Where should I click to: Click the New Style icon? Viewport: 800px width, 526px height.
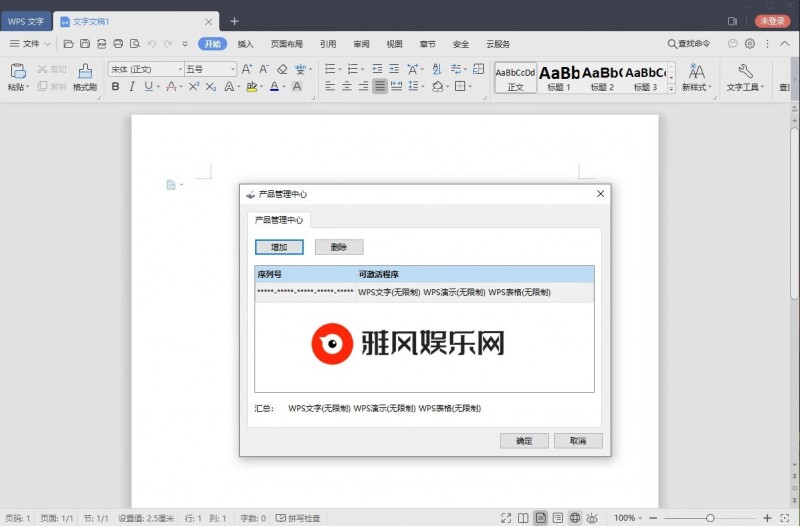pos(696,71)
